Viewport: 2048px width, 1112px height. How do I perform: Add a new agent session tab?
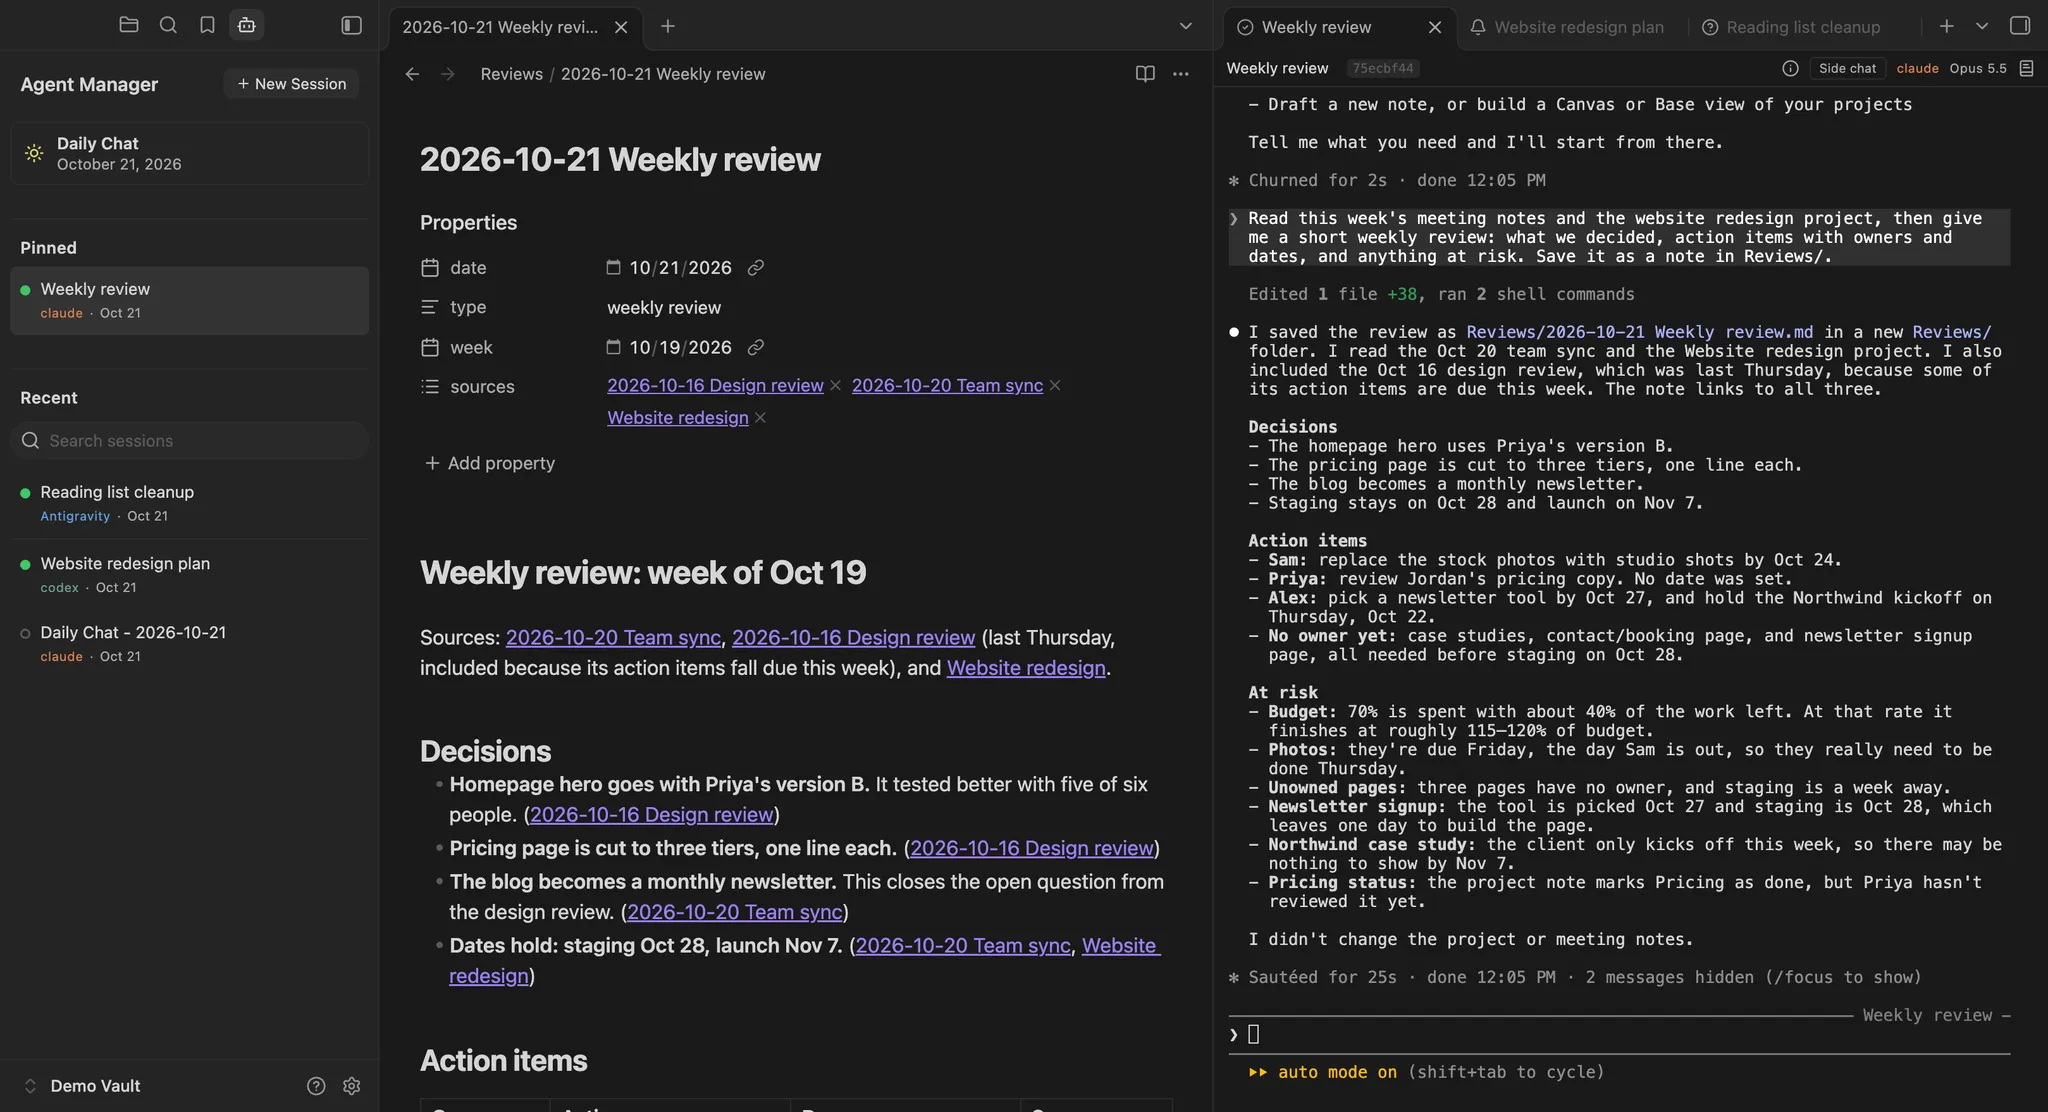(1946, 26)
